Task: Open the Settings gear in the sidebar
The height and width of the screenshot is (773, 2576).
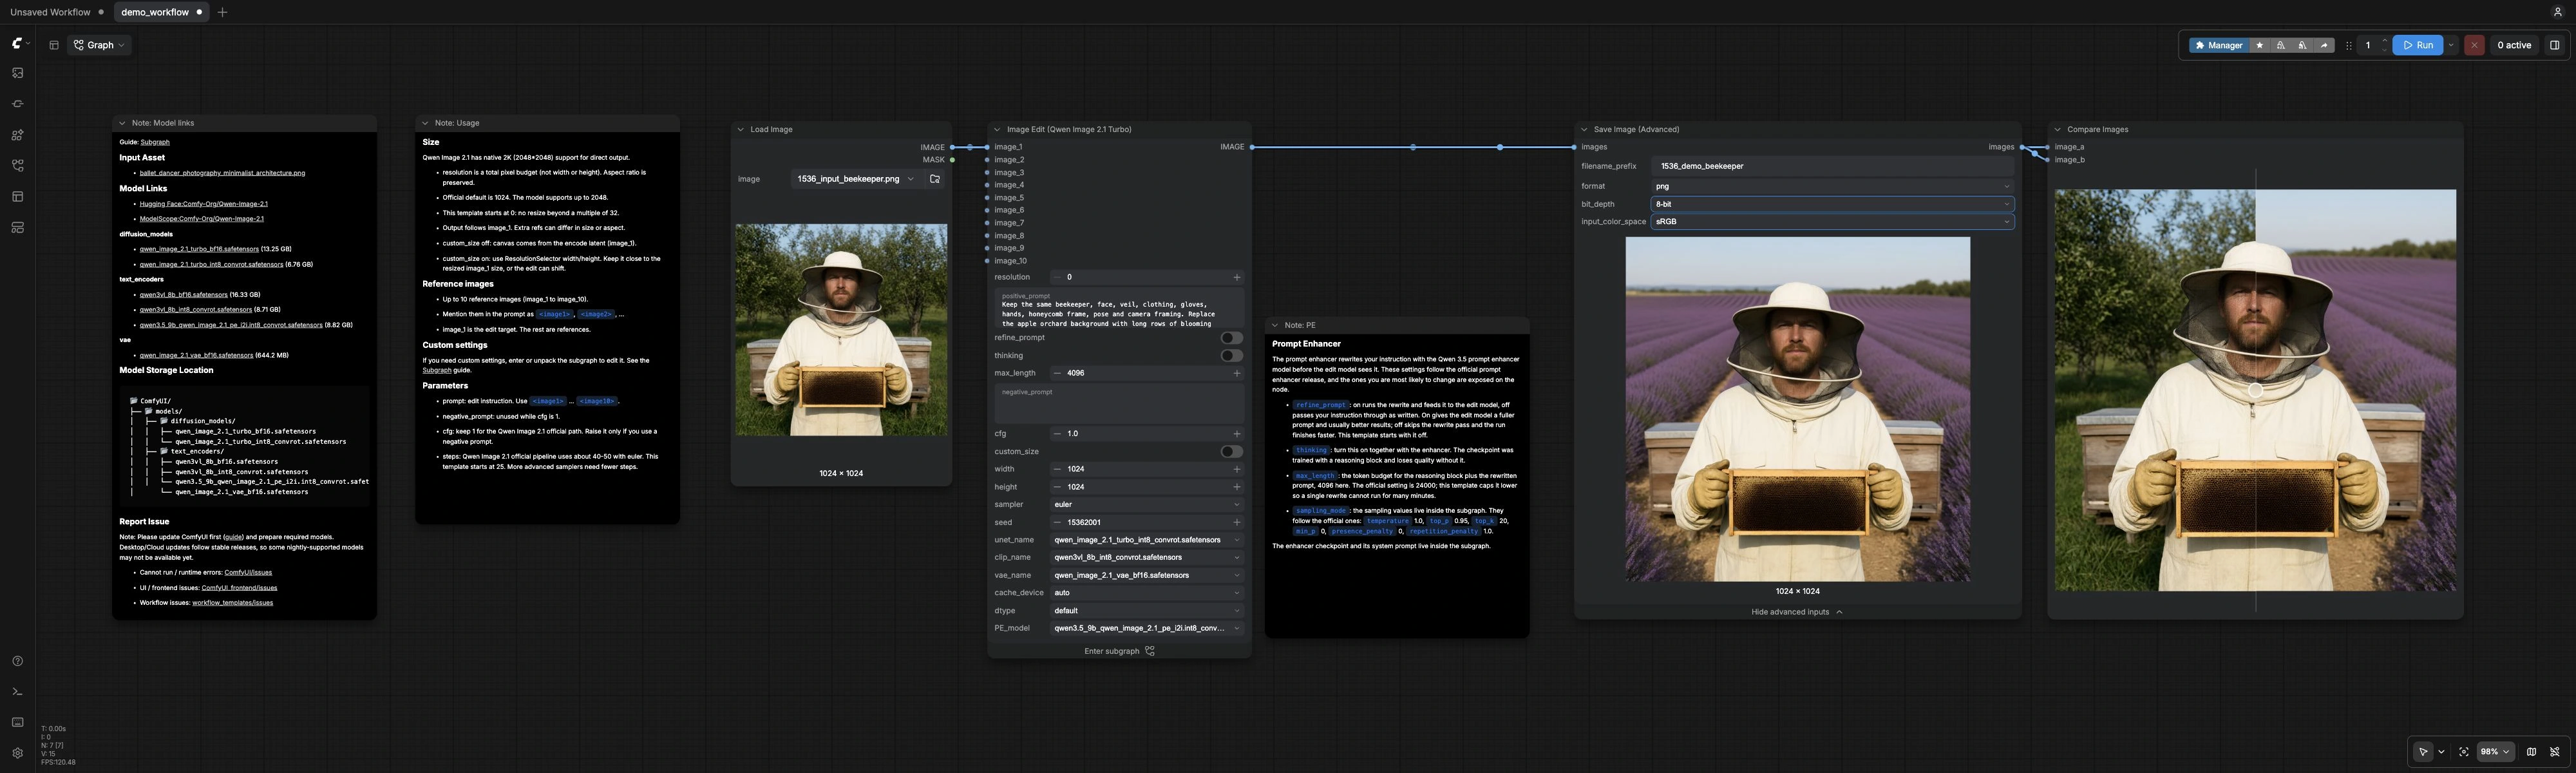Action: [17, 753]
